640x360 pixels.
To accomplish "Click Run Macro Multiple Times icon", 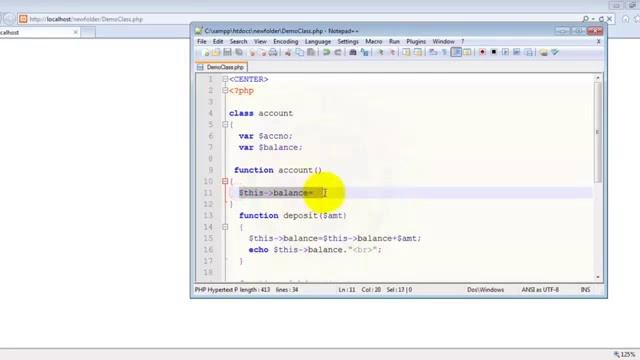I will pos(517,52).
